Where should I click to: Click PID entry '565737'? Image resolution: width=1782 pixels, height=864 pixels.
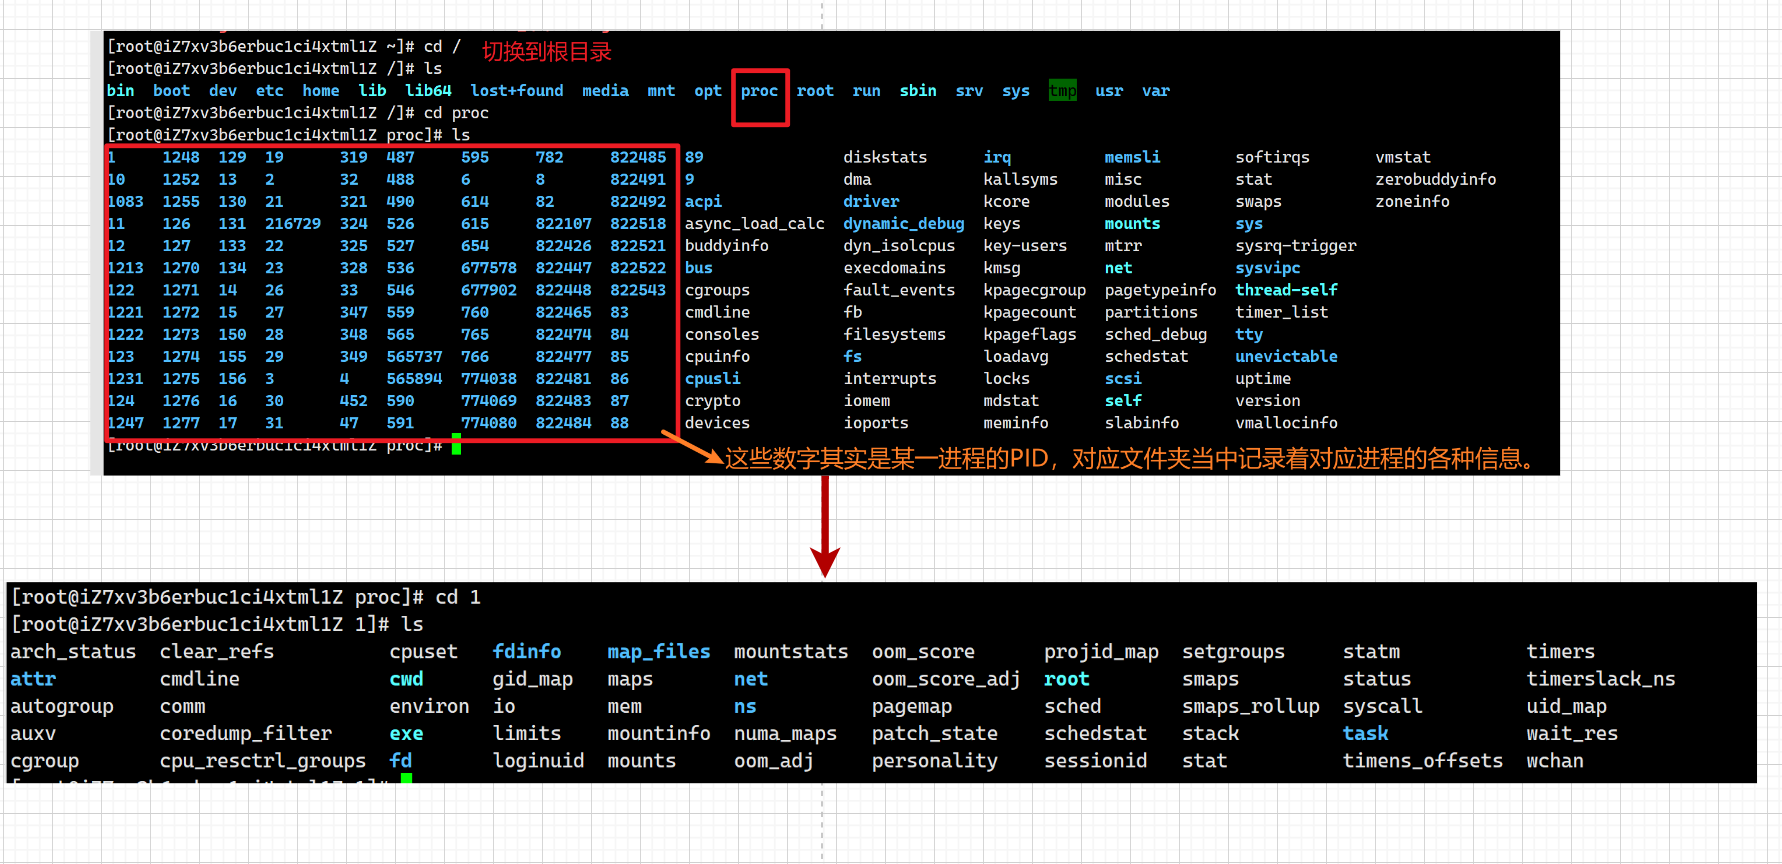click(x=414, y=357)
